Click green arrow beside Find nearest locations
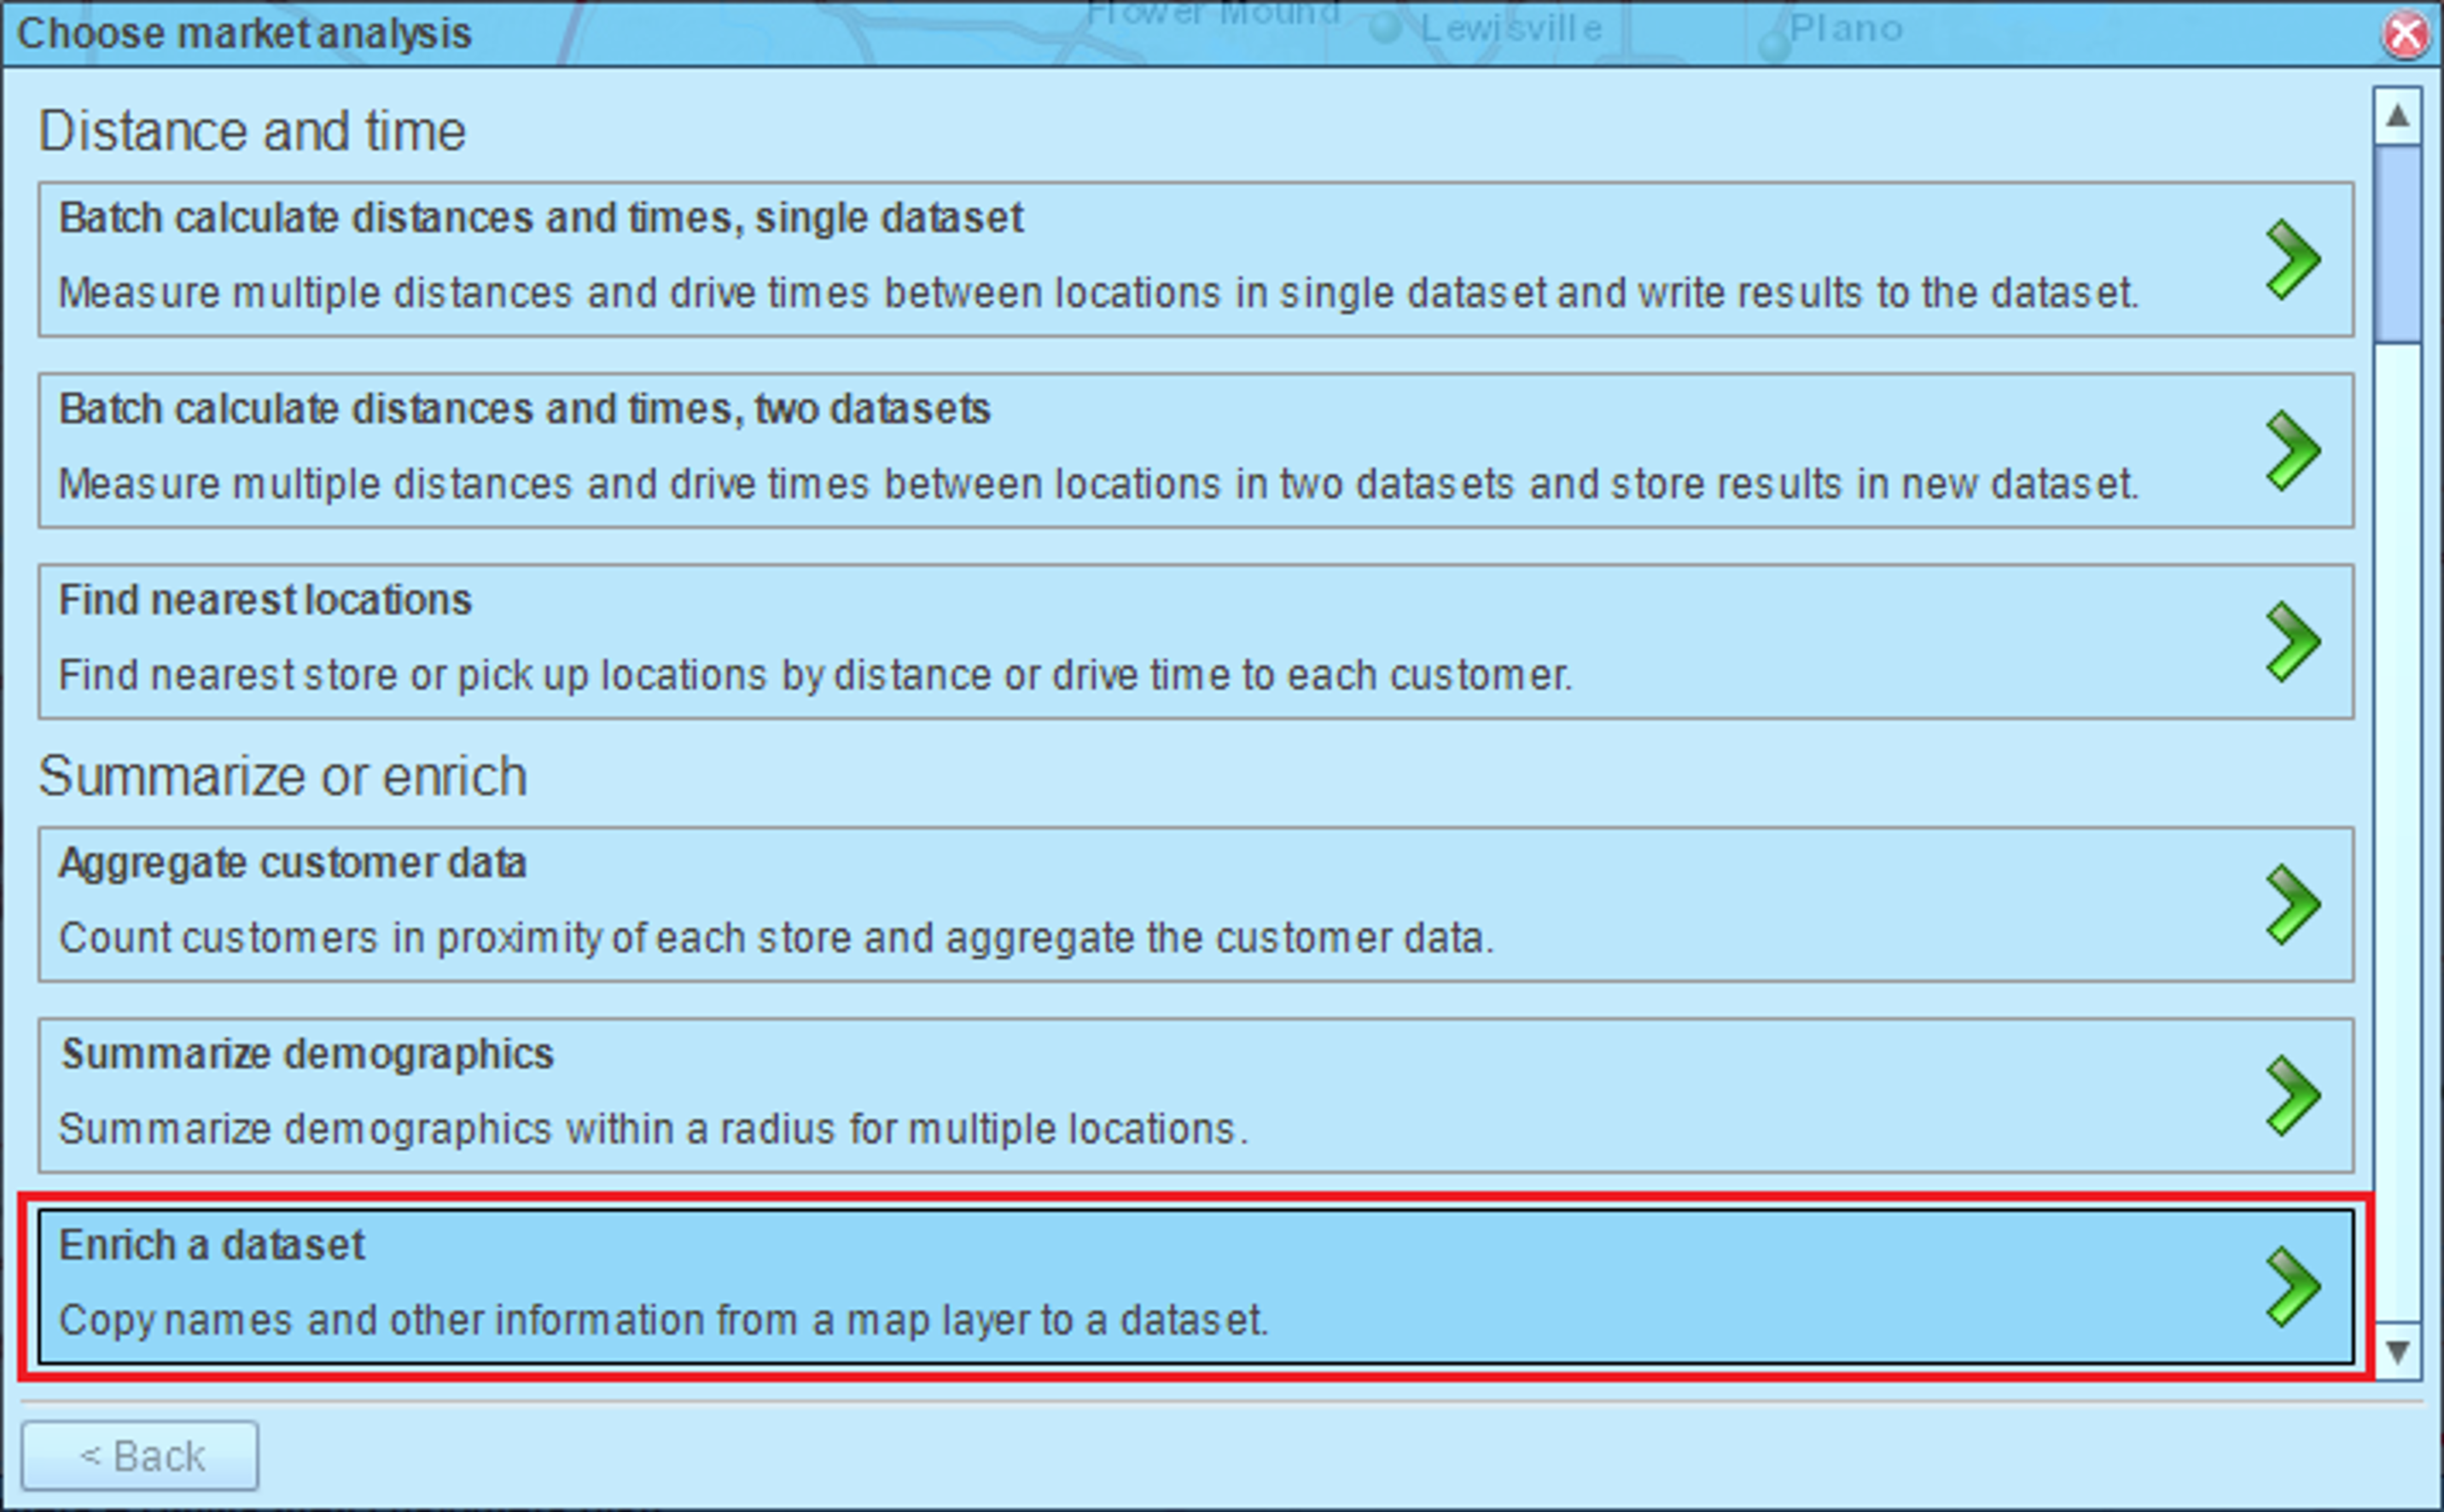Viewport: 2444px width, 1512px height. 2292,642
